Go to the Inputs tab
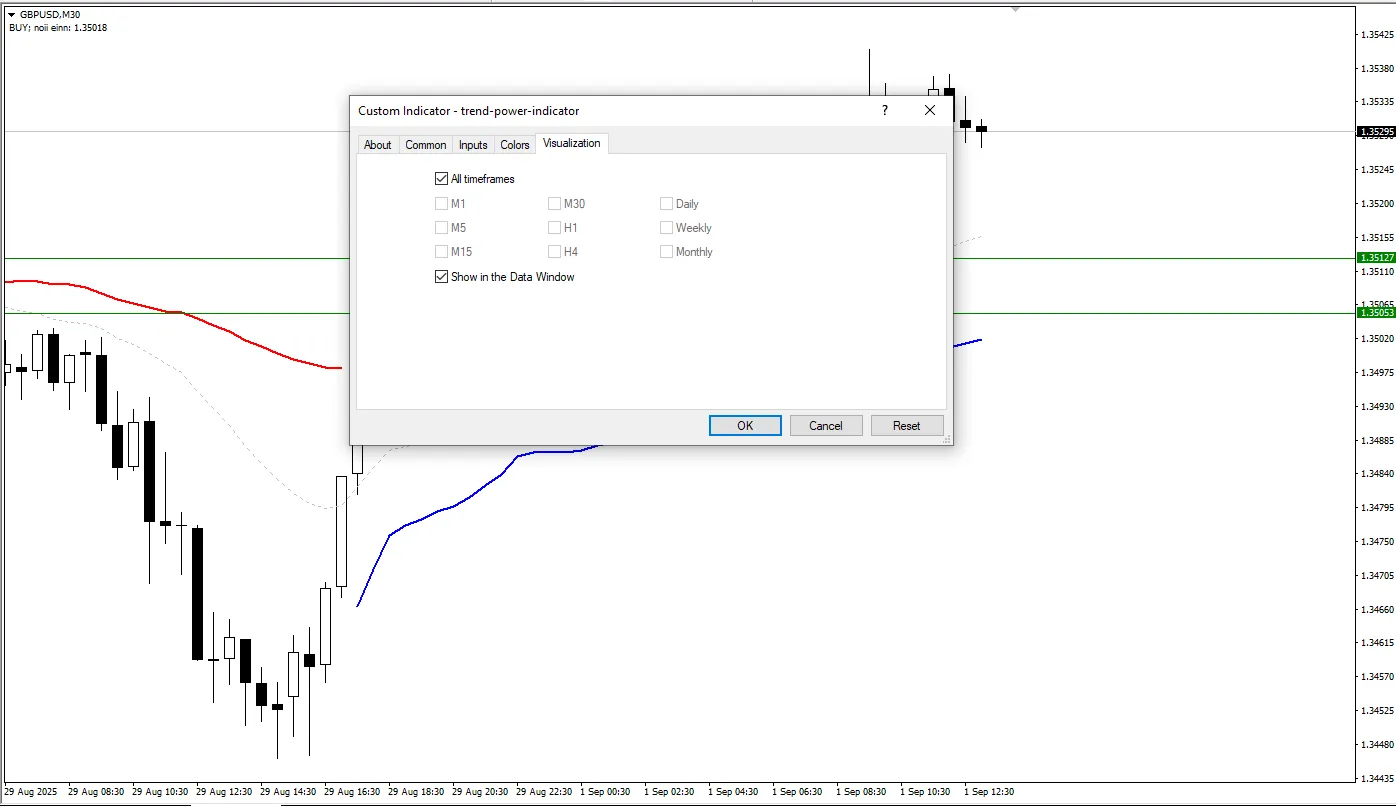1396x806 pixels. (473, 145)
